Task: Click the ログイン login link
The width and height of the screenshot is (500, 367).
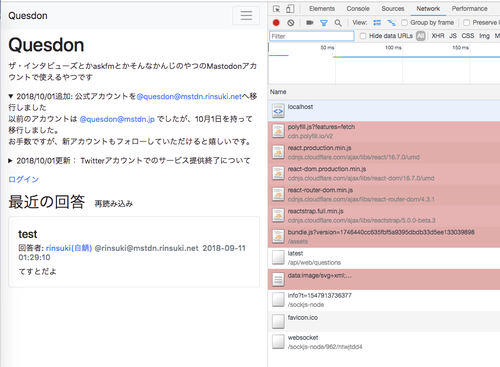Action: click(24, 179)
